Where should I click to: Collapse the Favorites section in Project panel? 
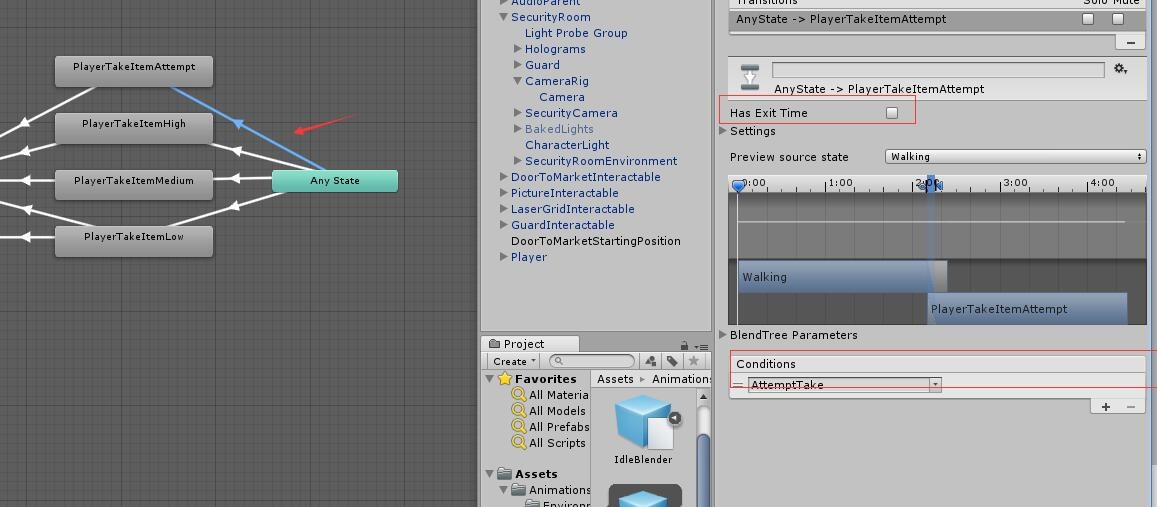pos(490,379)
